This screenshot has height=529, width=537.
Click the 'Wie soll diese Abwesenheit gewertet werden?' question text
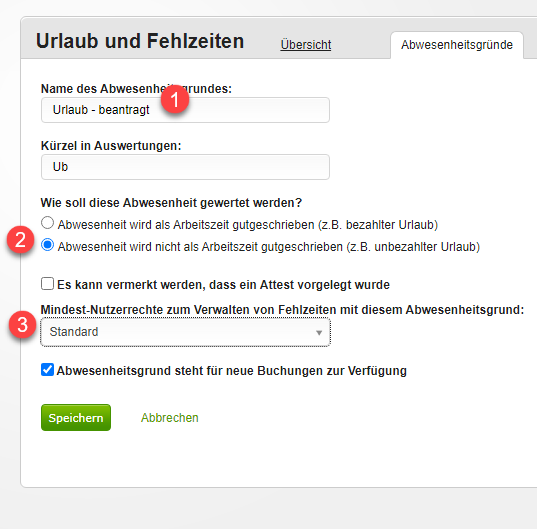point(171,203)
